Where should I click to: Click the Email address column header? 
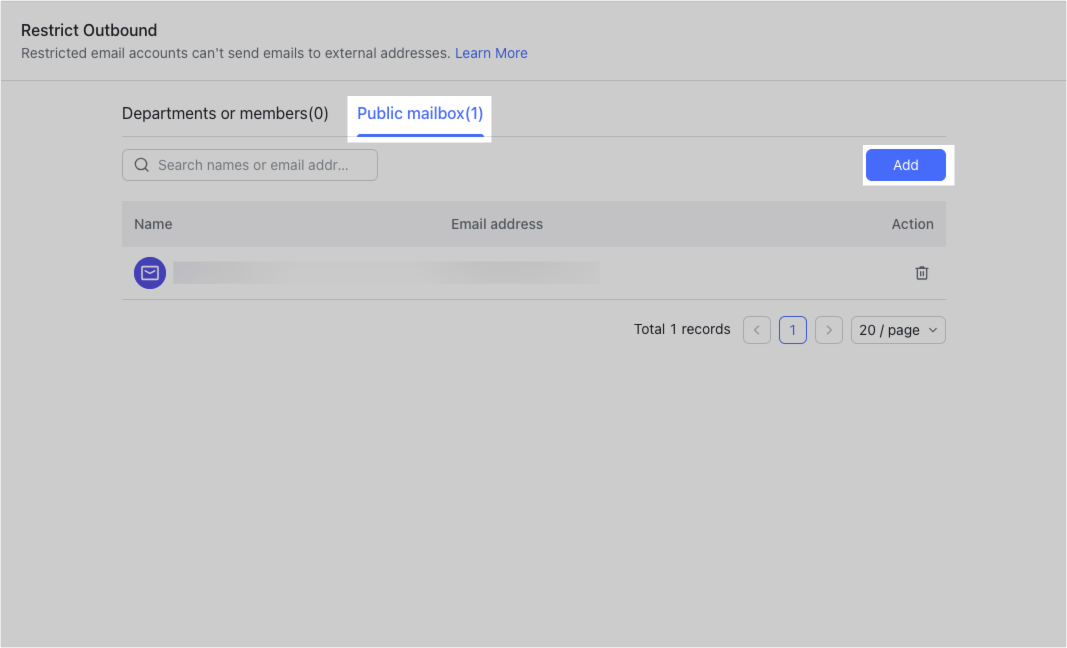tap(497, 223)
